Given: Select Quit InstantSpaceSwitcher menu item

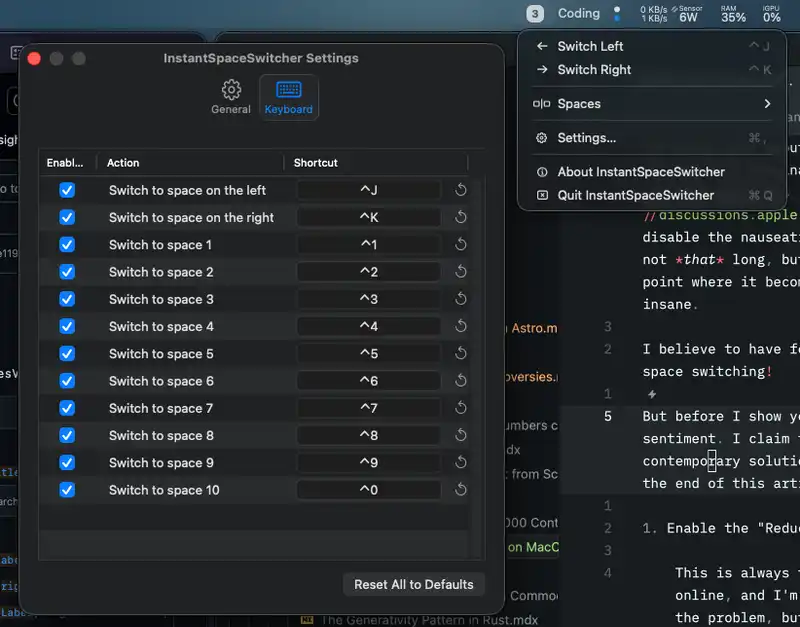Looking at the screenshot, I should [x=635, y=196].
